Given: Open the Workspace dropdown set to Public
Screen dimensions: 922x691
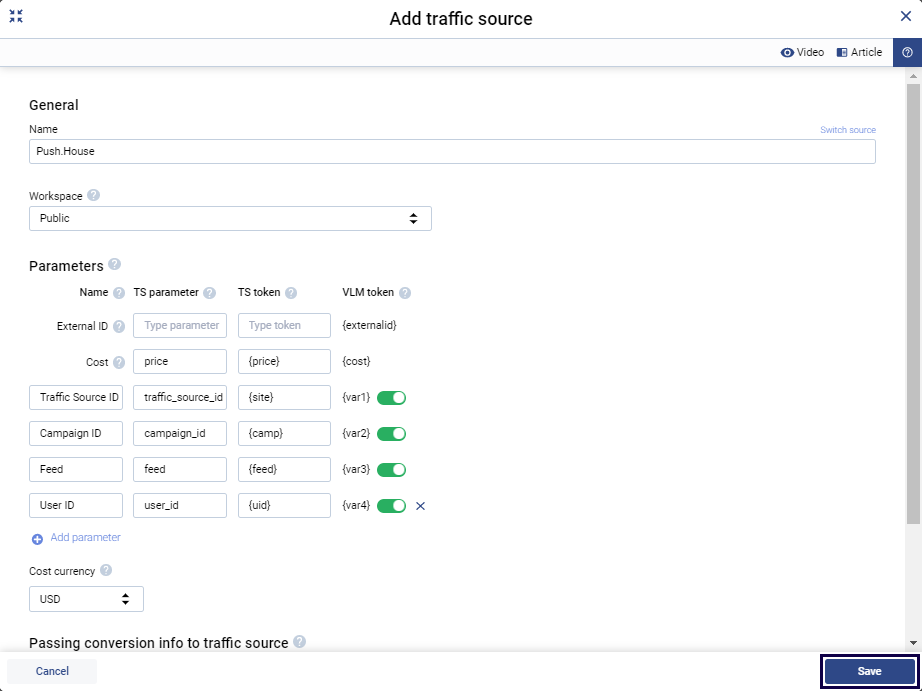Looking at the screenshot, I should (x=230, y=218).
